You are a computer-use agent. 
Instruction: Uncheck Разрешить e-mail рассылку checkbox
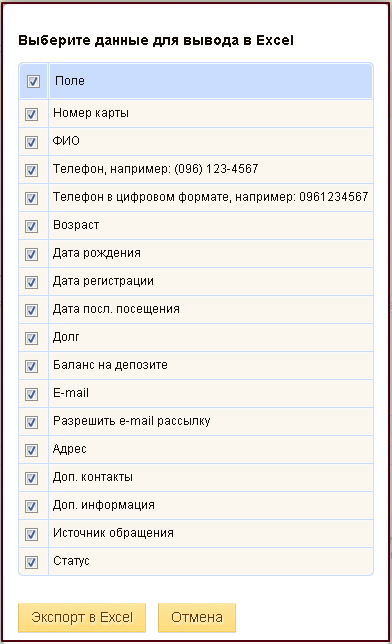coord(32,422)
